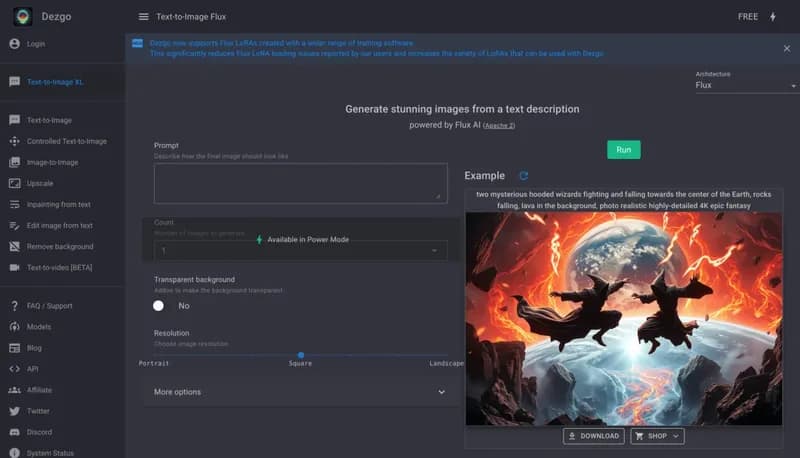Screen dimensions: 800x458
Task: Dismiss the announcement banner
Action: pos(787,48)
